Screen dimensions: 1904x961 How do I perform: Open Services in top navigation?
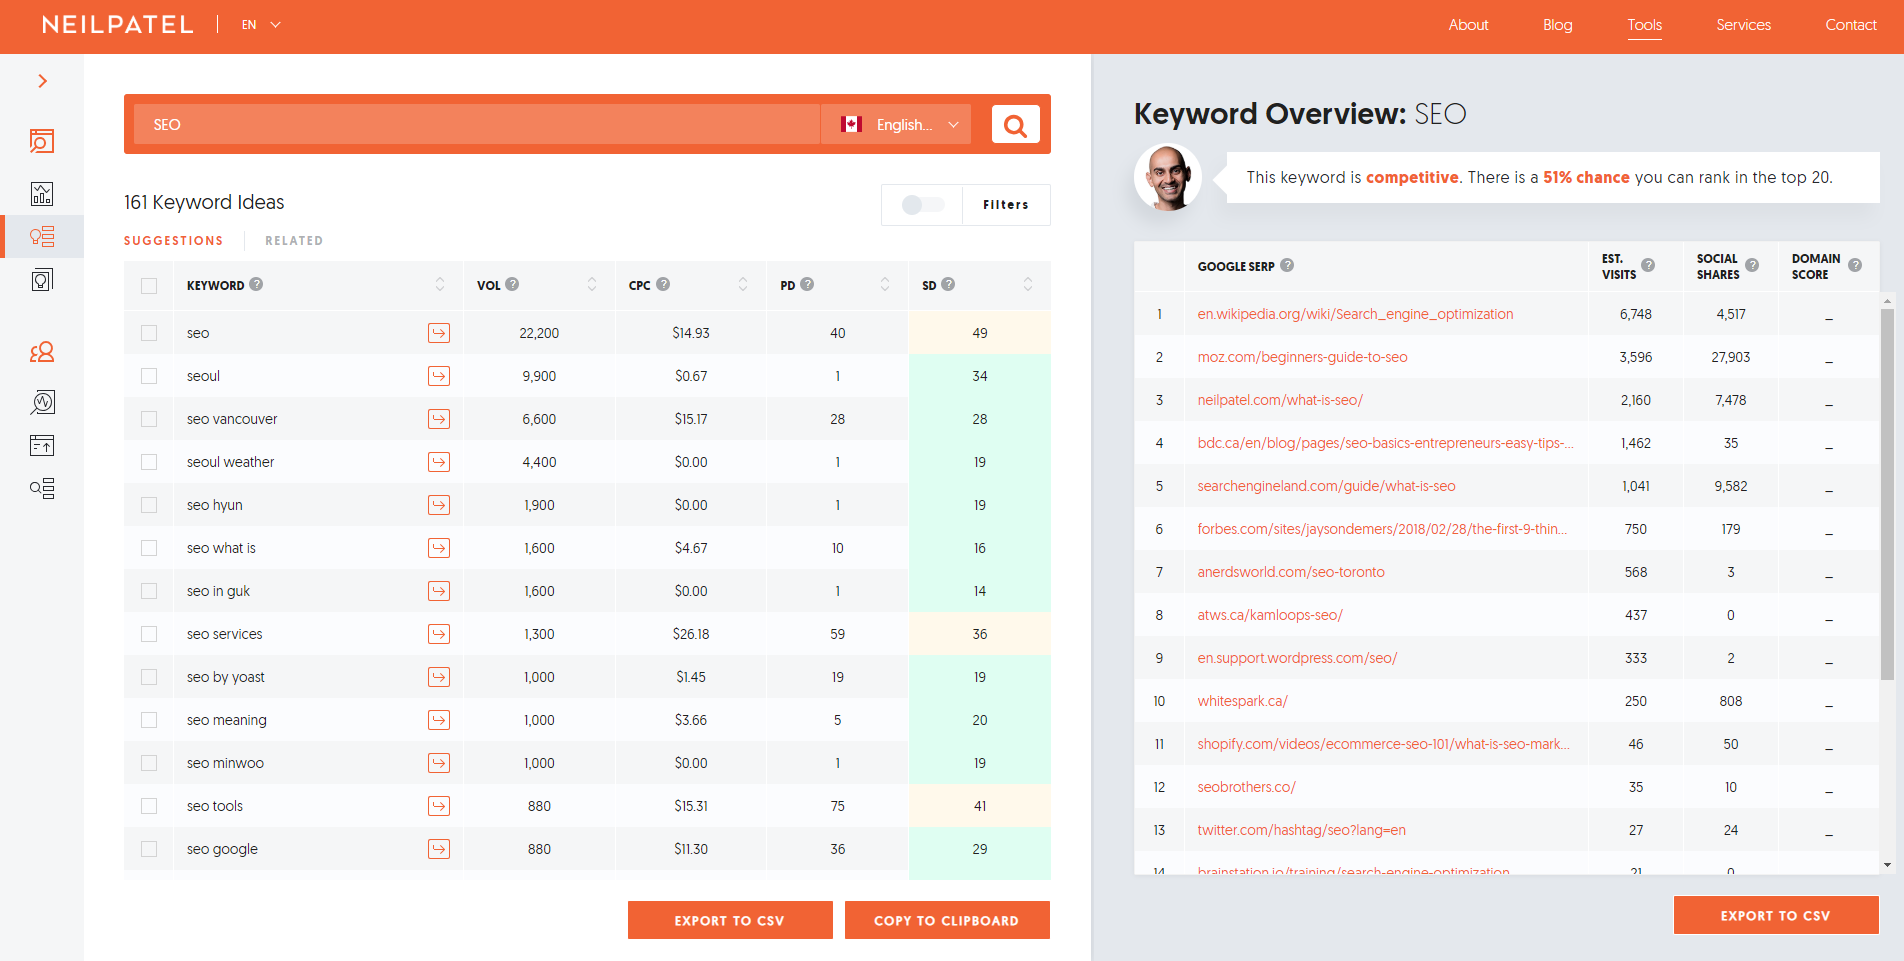pyautogui.click(x=1743, y=25)
